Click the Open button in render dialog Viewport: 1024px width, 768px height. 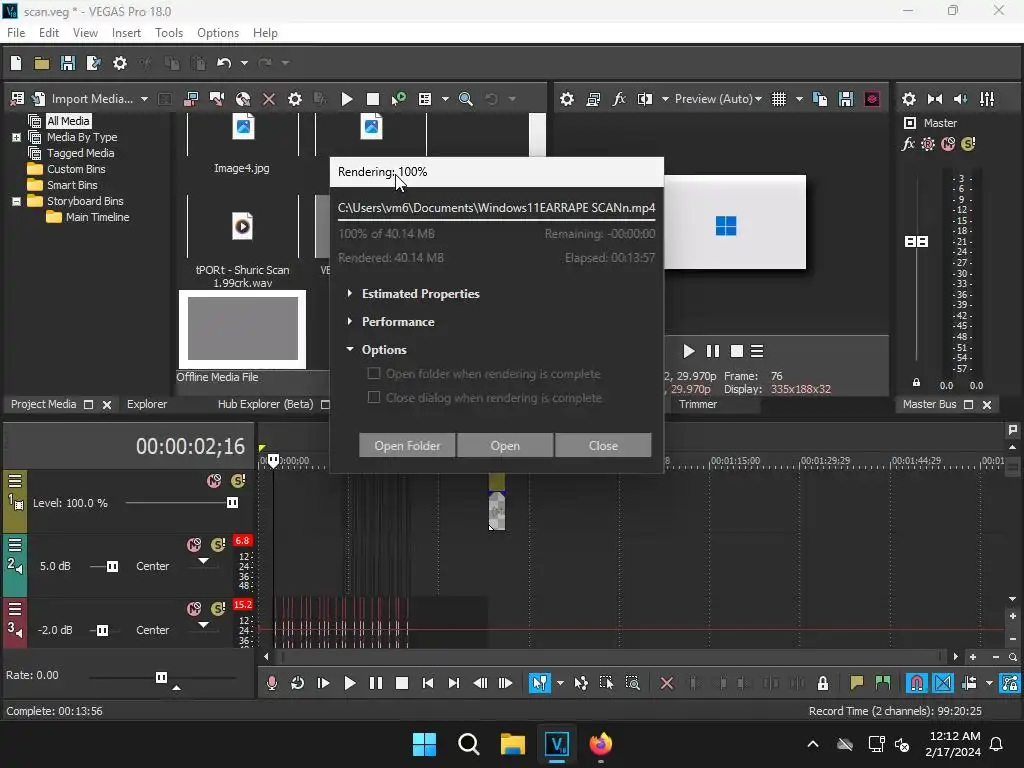[505, 445]
